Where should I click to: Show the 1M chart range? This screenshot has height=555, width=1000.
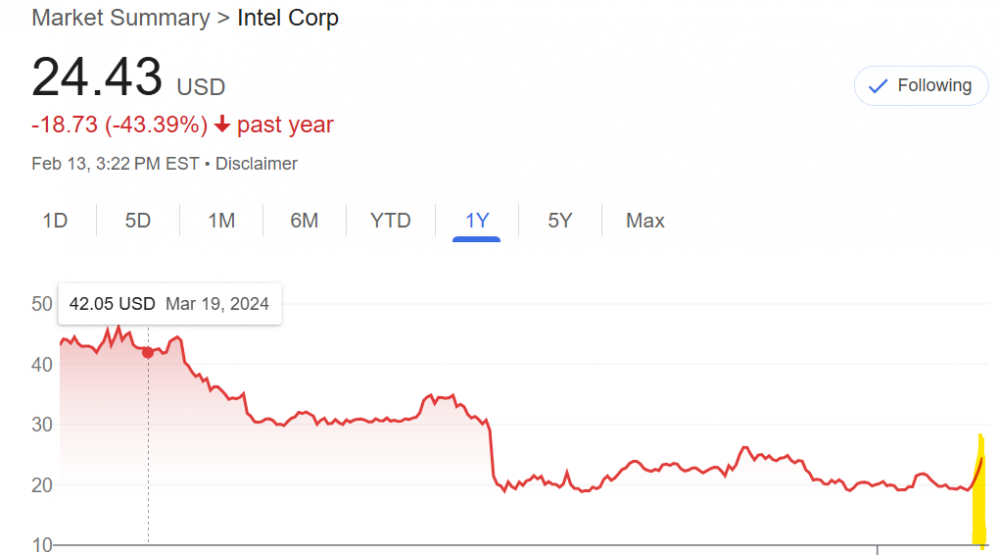pyautogui.click(x=221, y=220)
